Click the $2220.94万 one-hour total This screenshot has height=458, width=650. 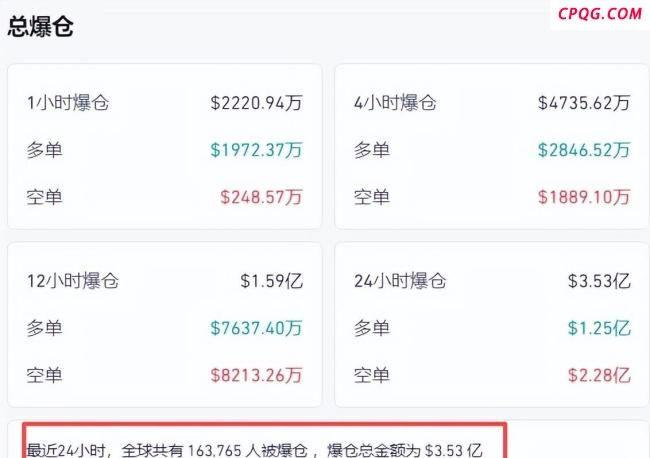tap(256, 102)
